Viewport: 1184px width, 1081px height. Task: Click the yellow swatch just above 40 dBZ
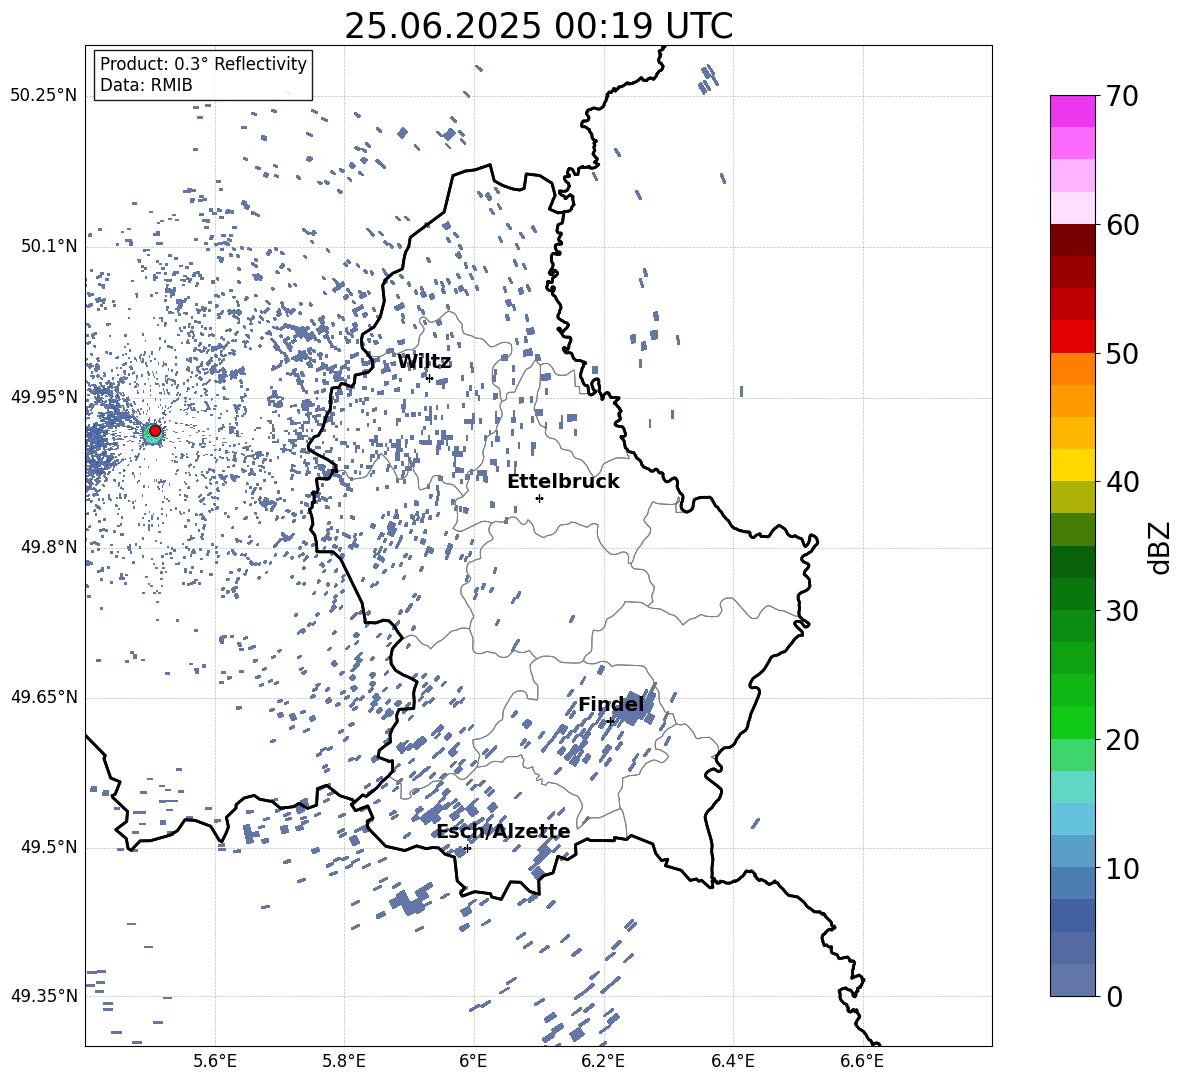pos(1073,465)
